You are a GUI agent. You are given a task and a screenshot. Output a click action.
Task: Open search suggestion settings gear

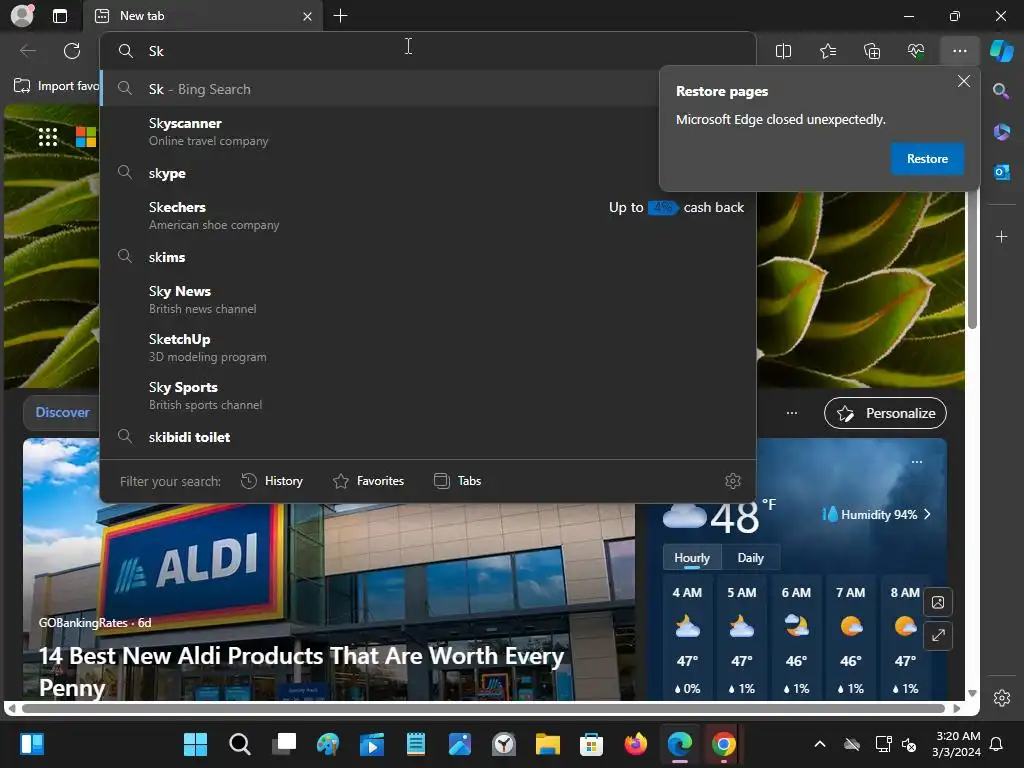(x=733, y=481)
